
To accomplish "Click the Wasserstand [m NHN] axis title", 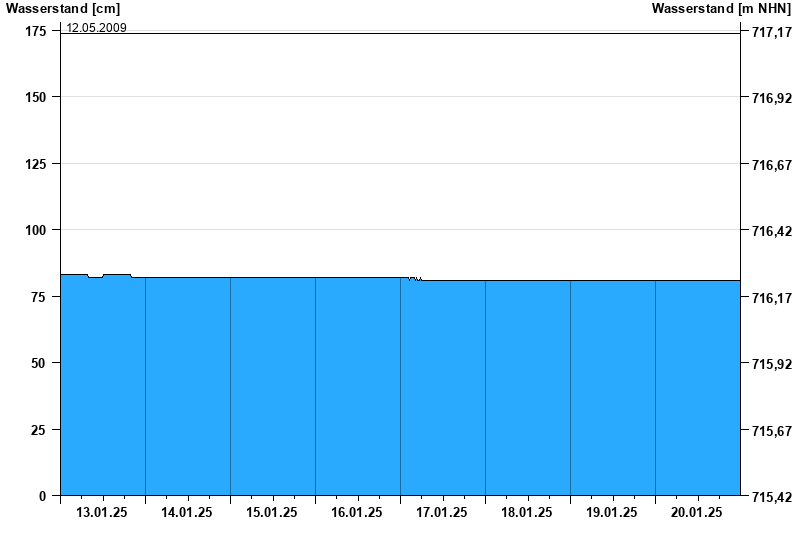I will 721,9.
